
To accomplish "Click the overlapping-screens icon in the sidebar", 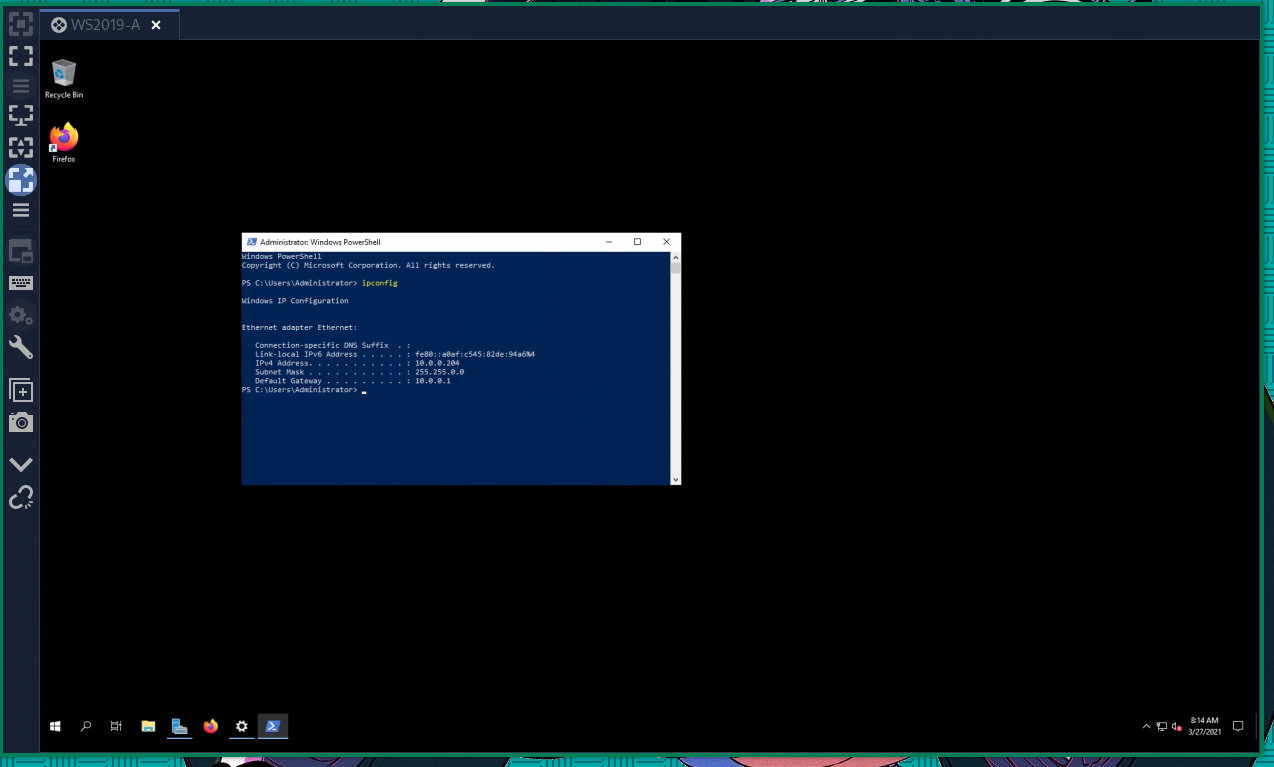I will point(21,251).
